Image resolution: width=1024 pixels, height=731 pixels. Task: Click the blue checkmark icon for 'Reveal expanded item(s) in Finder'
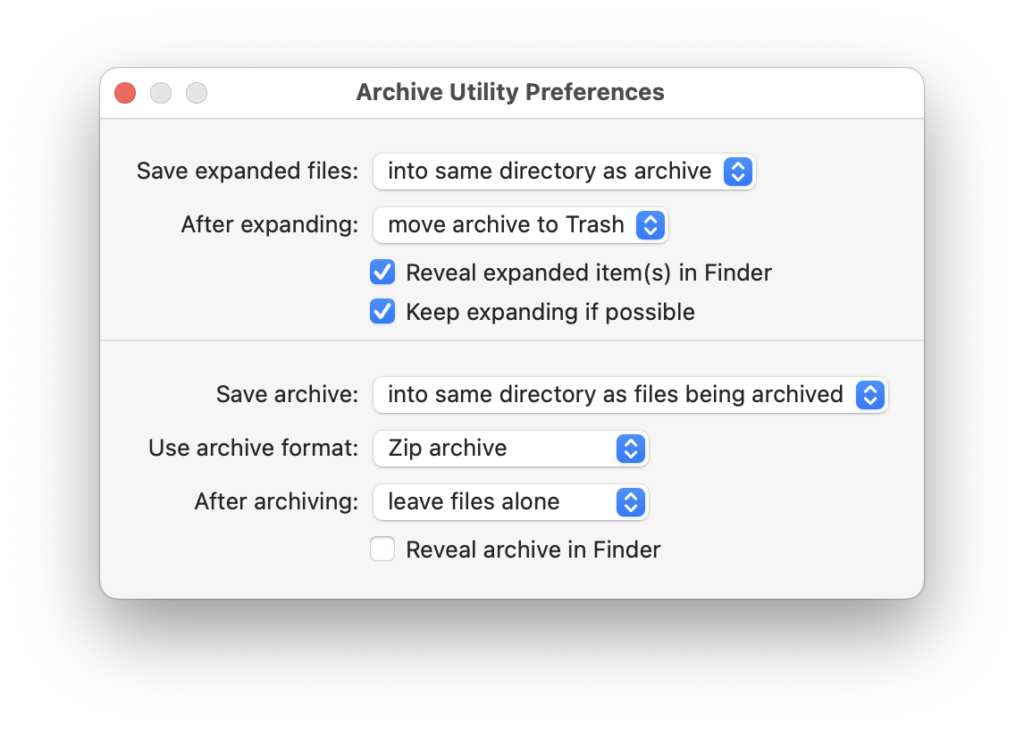[382, 272]
